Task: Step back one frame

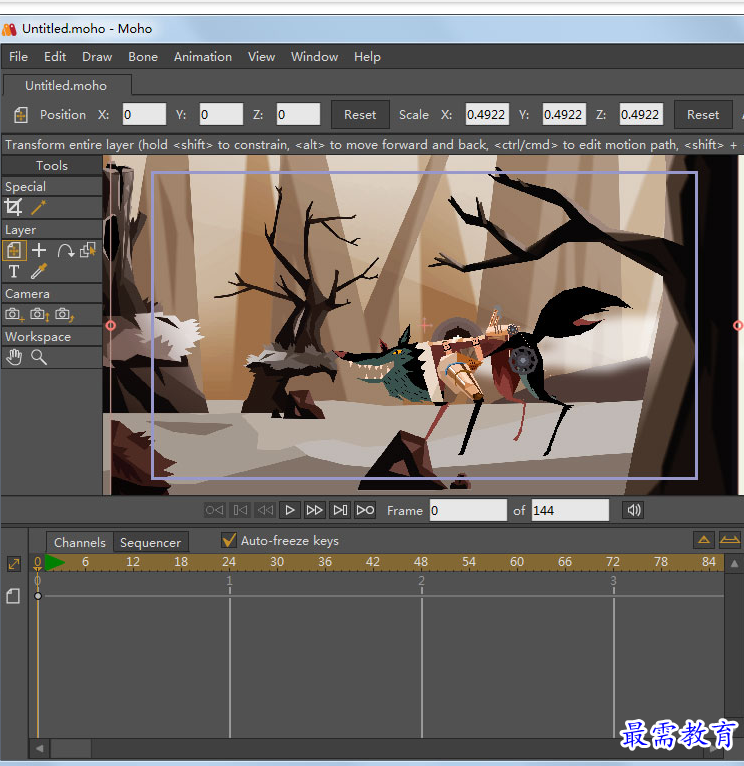Action: [240, 511]
